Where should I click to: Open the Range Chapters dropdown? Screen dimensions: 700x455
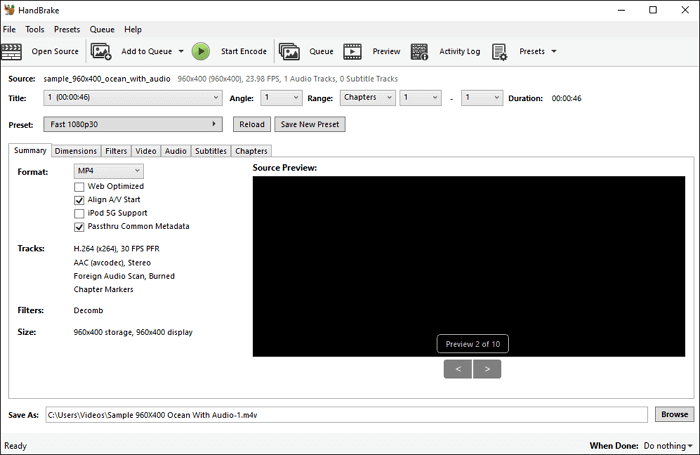(366, 98)
